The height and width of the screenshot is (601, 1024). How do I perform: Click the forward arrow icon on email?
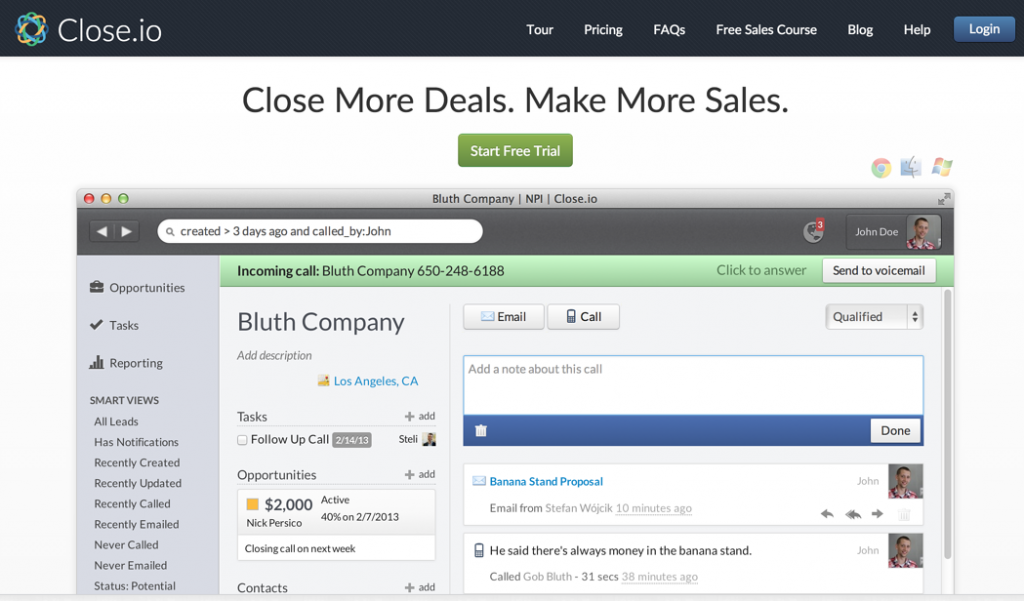(877, 514)
